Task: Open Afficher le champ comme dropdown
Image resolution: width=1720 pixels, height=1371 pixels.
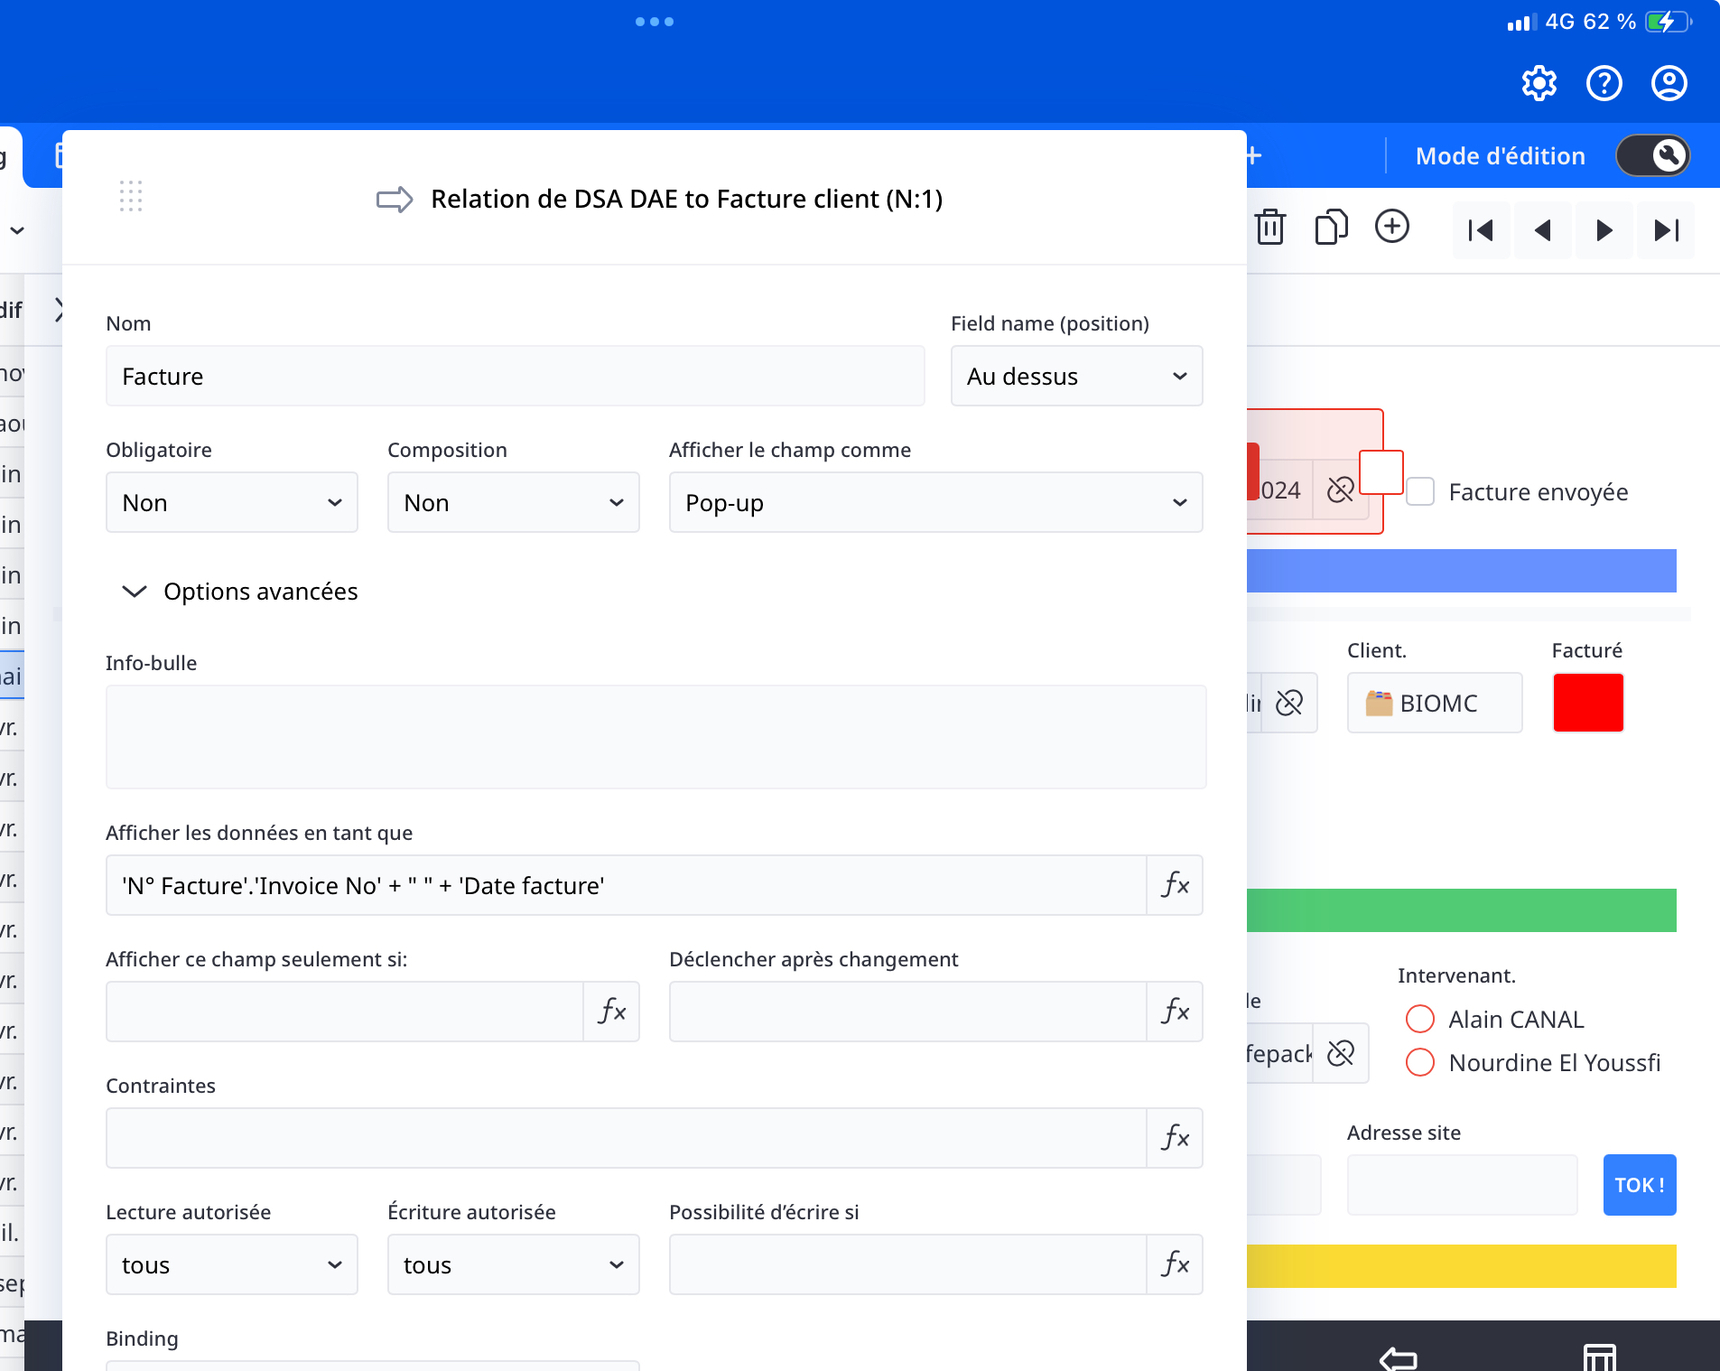Action: pos(935,503)
